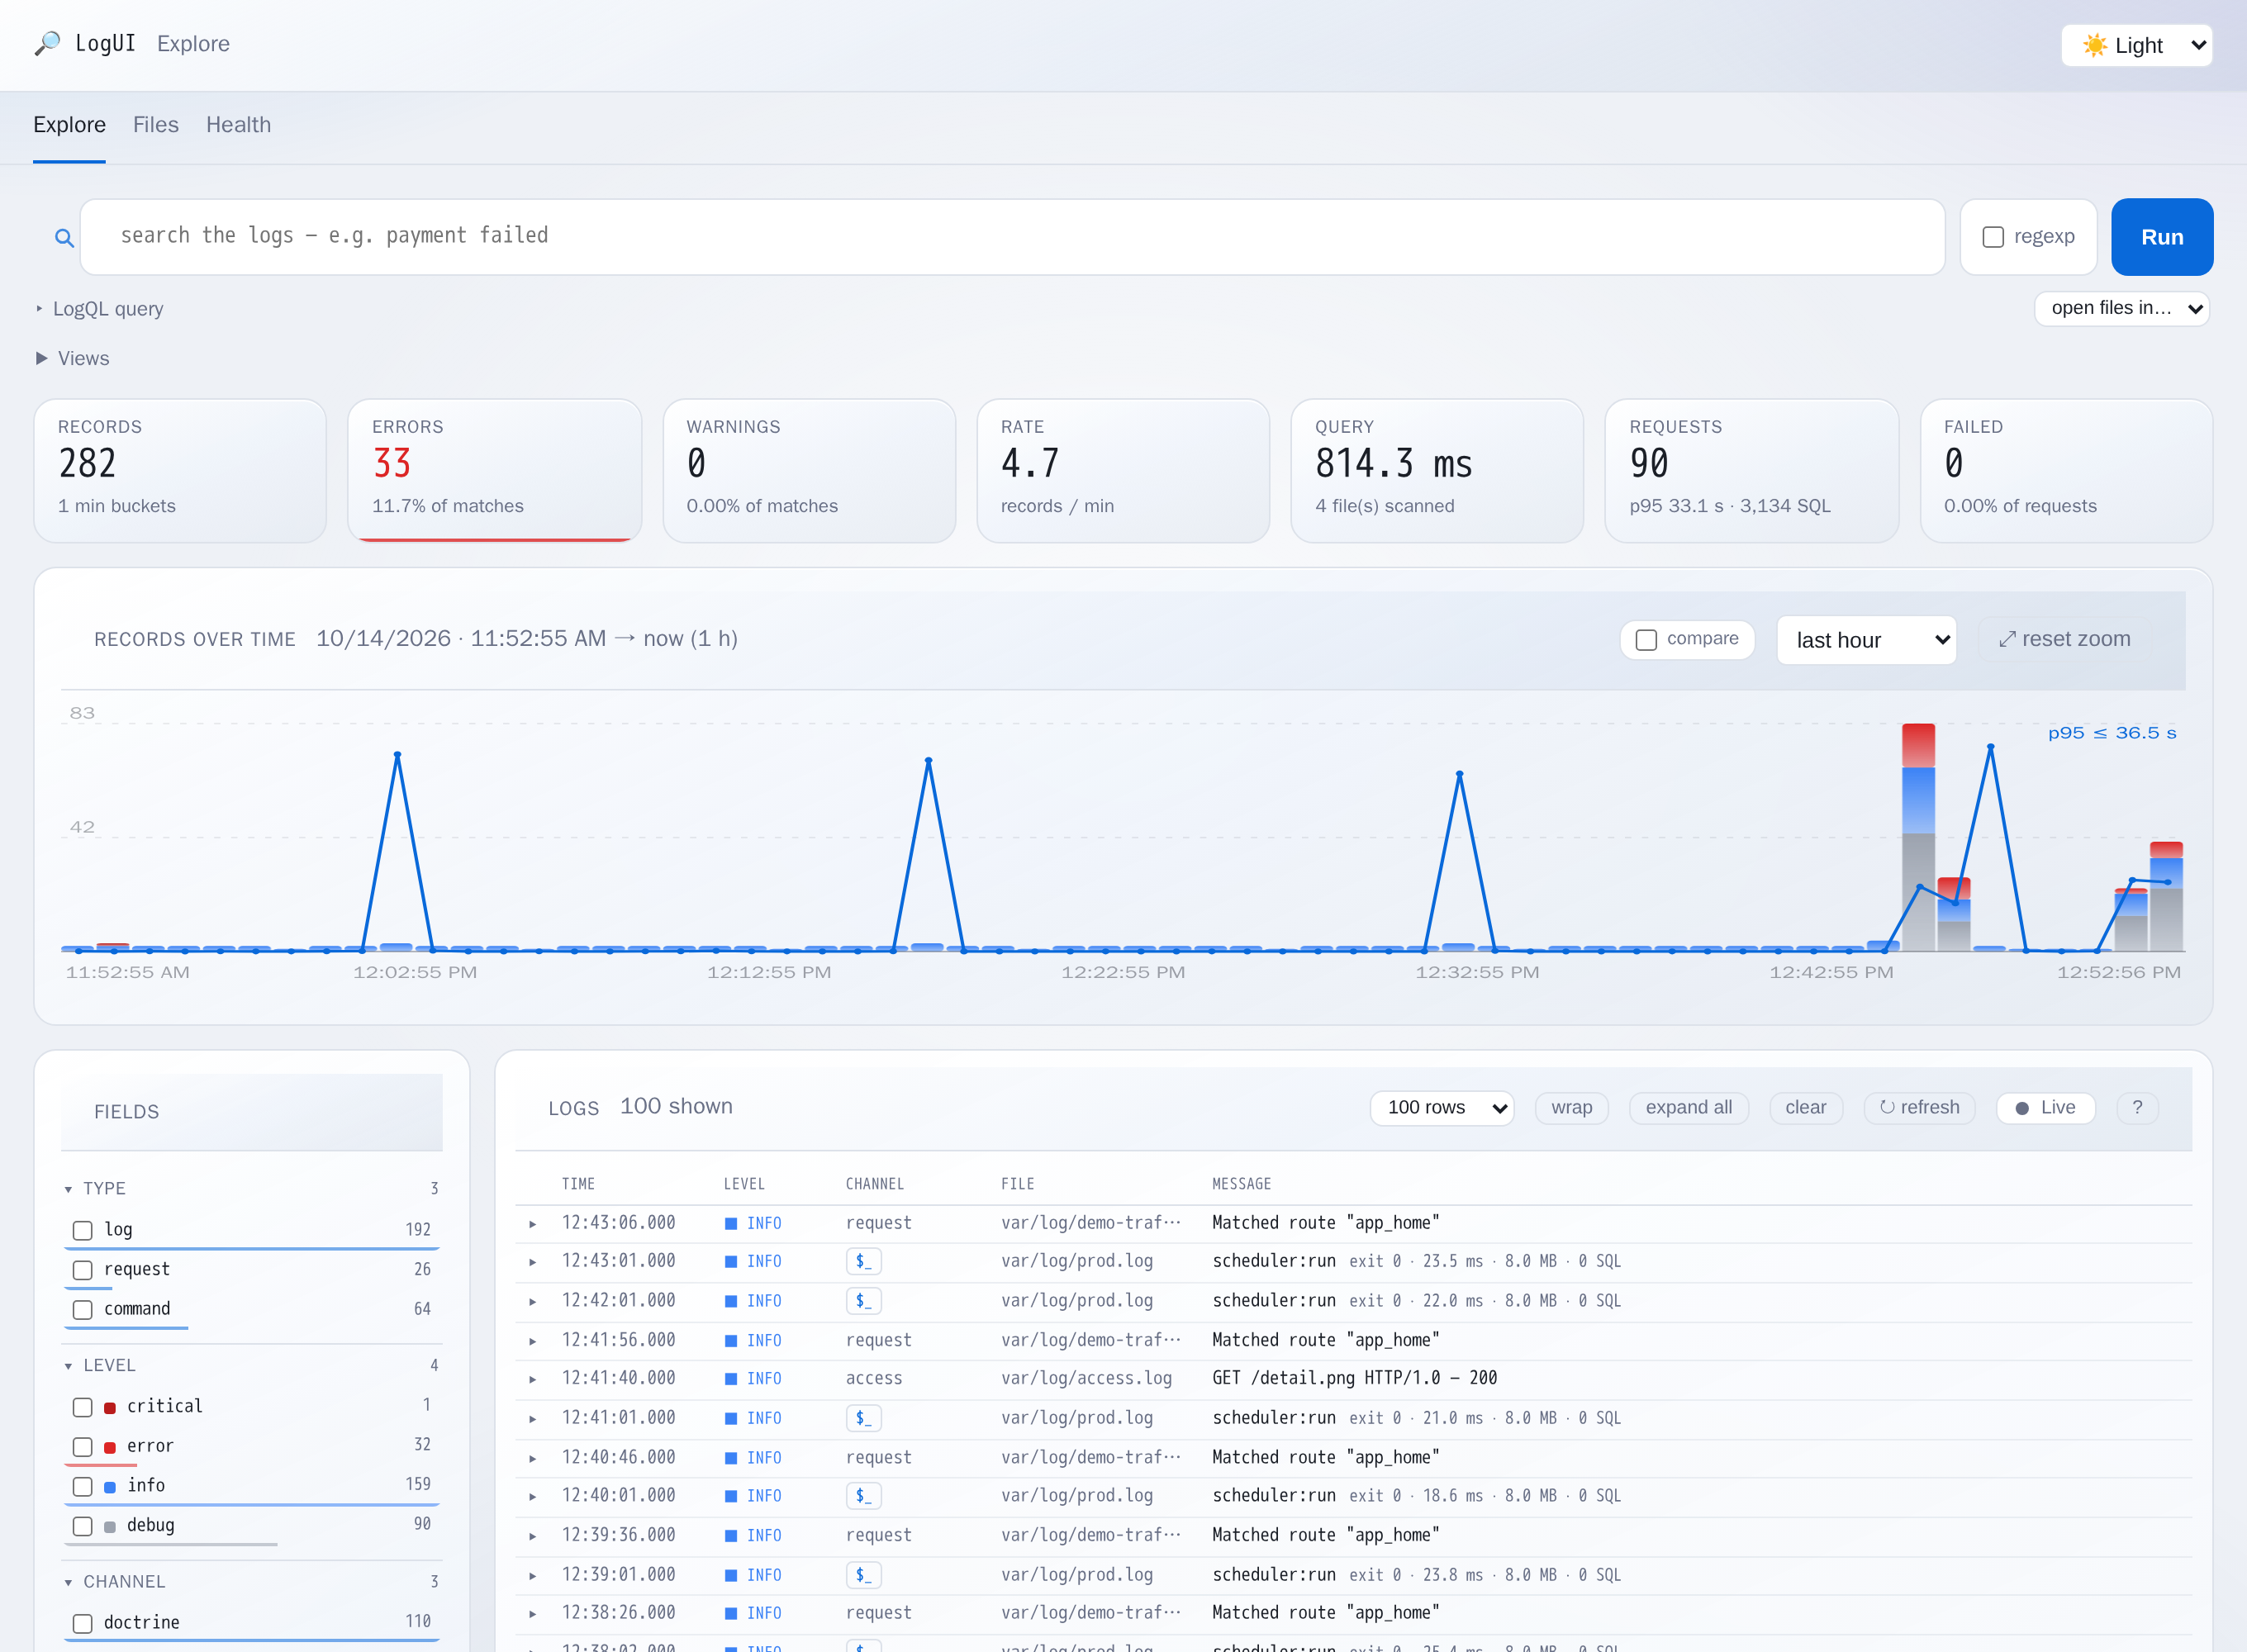
Task: Click the terminal channel icon at 12:41:01.000
Action: coord(863,1418)
